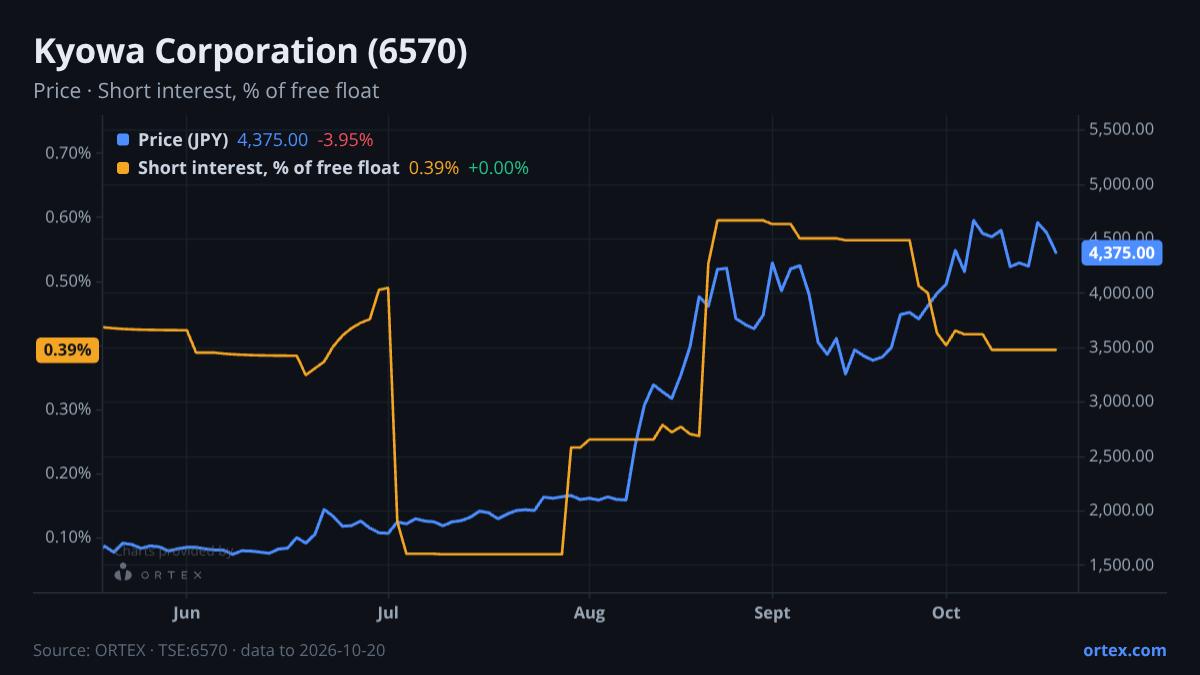Screen dimensions: 1200x675
Task: Click the 0.20% left axis label
Action: coord(68,473)
